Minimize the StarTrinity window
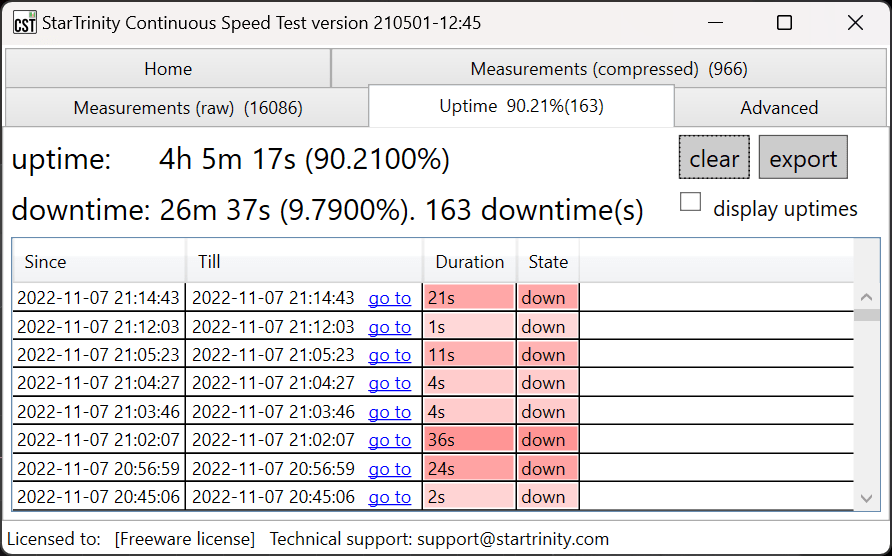 point(715,23)
